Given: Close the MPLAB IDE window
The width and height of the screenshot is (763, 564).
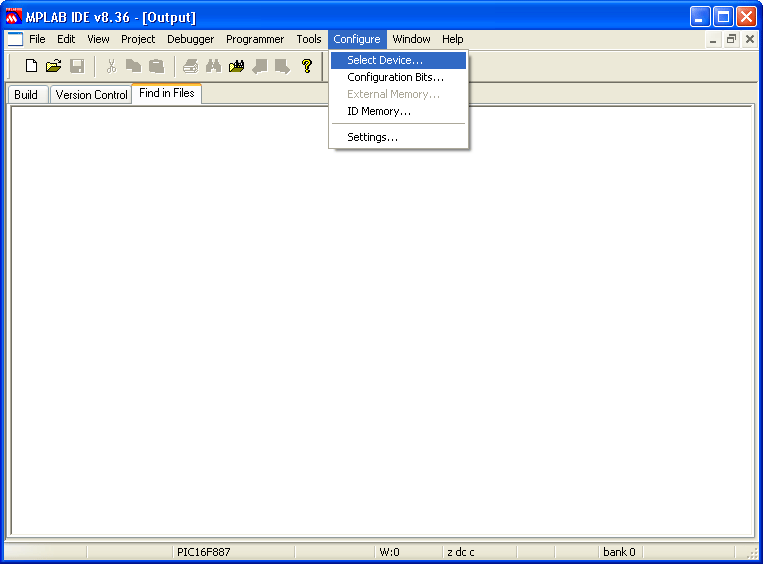Looking at the screenshot, I should coord(746,17).
